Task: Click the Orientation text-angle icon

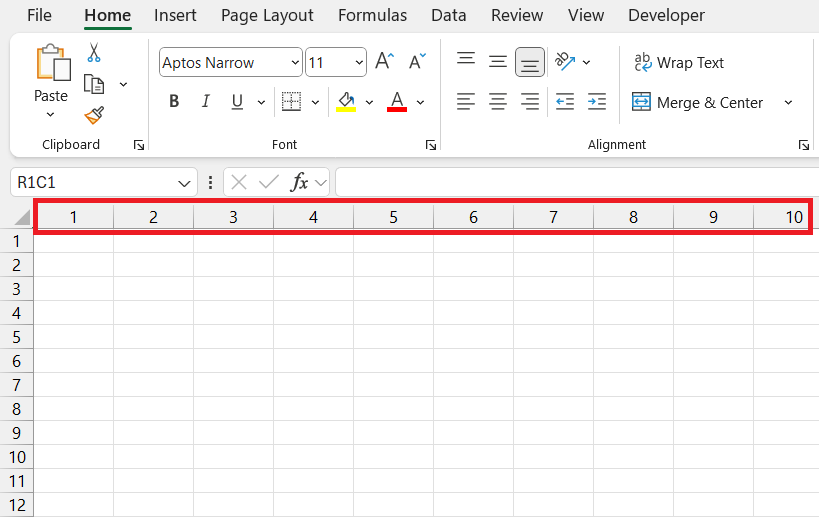Action: (565, 62)
